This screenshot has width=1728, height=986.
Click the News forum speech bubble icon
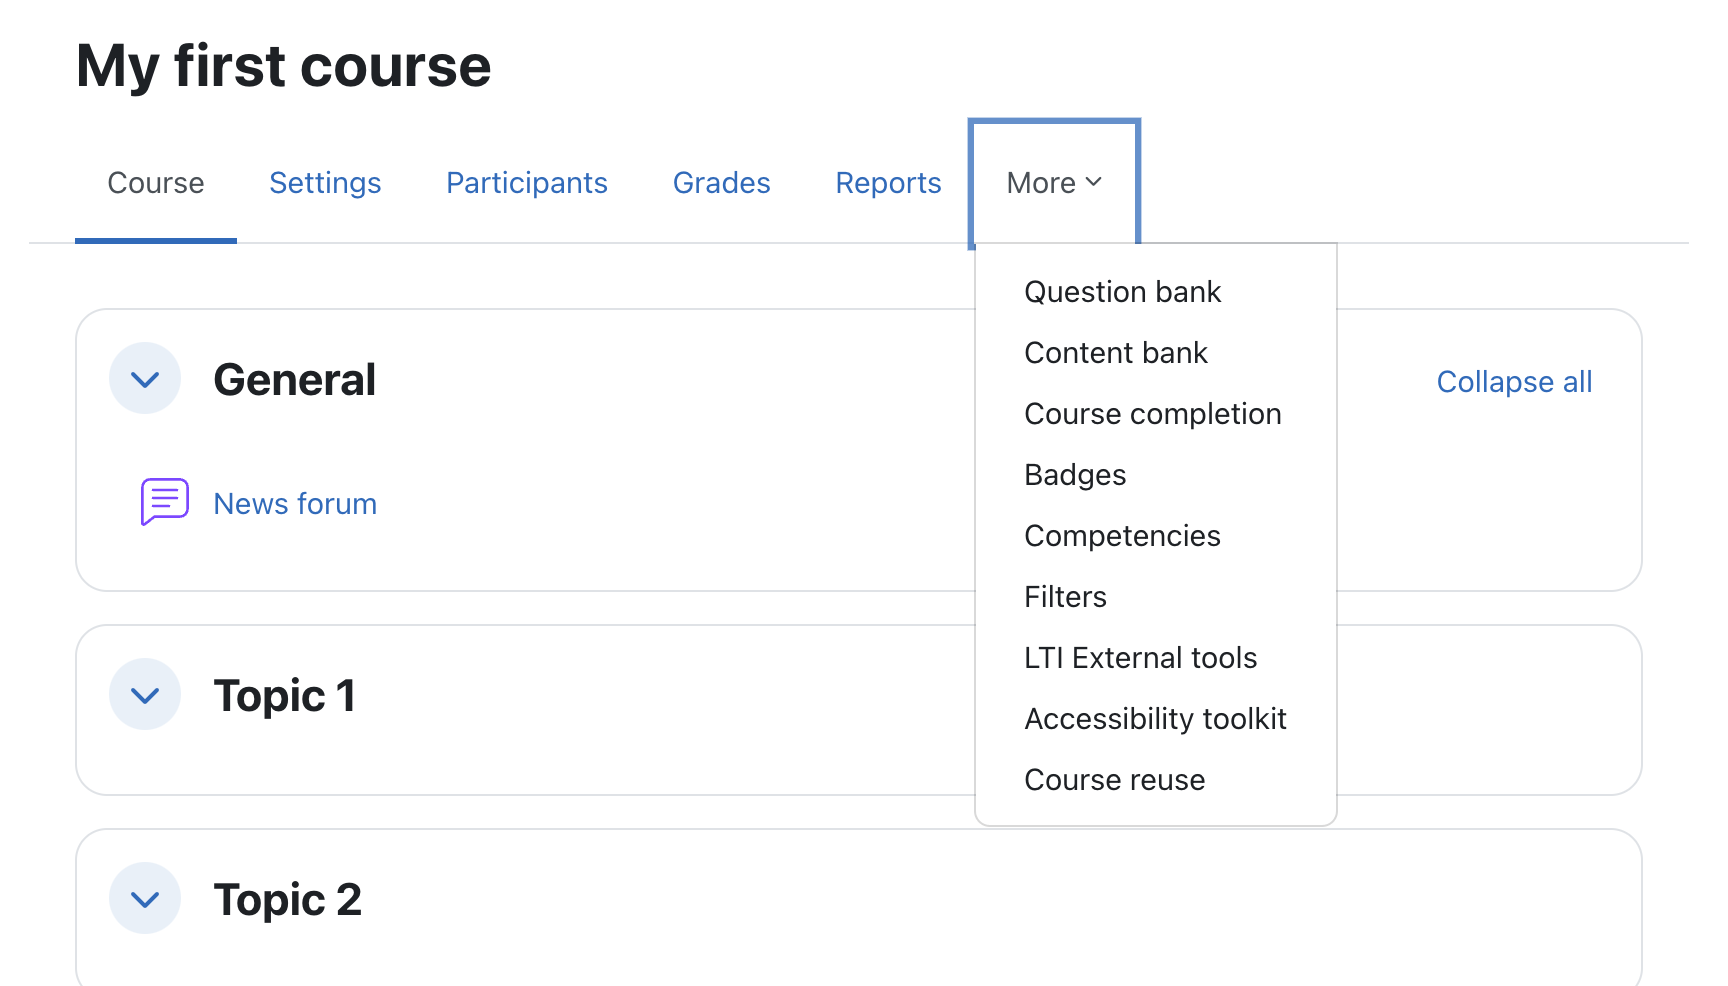tap(165, 502)
